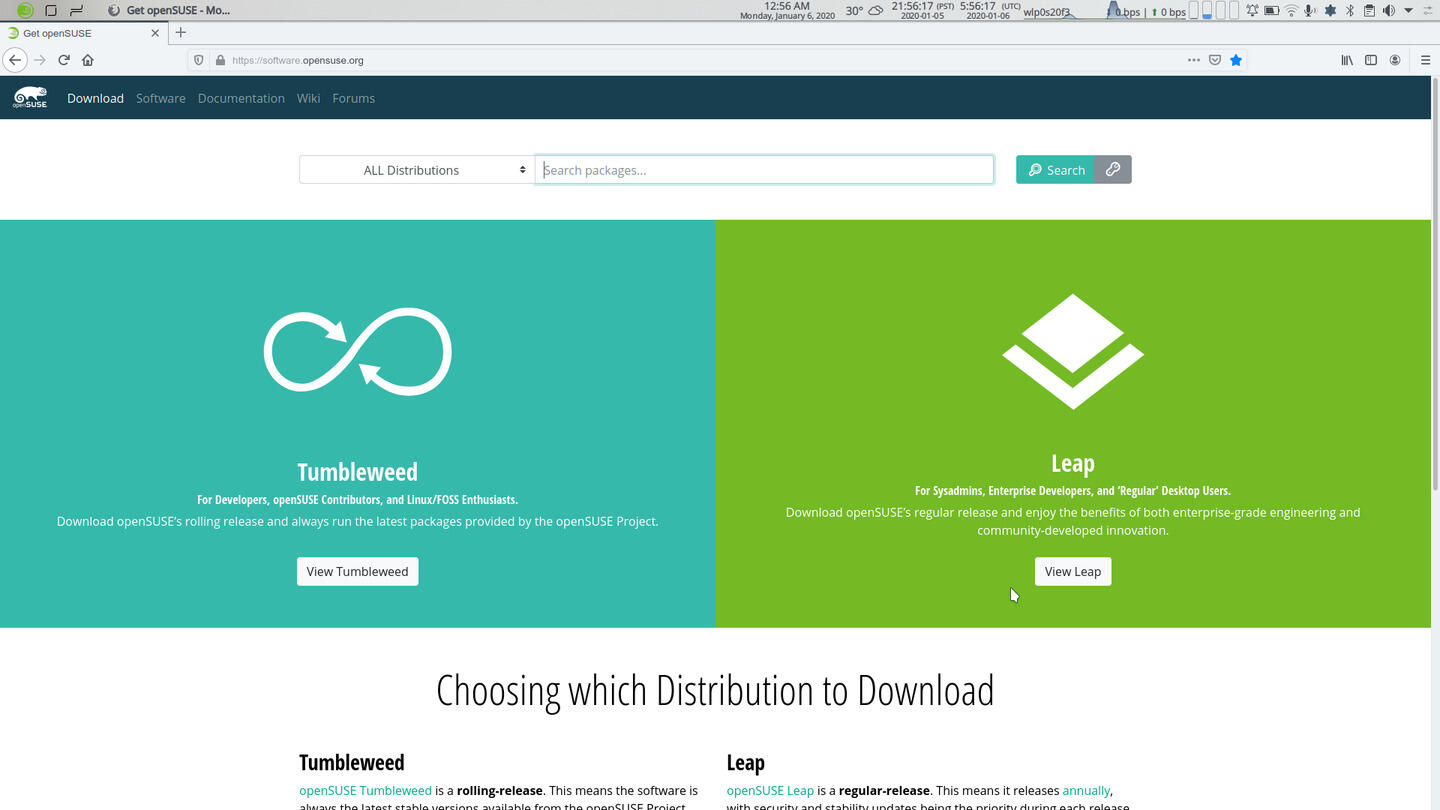Click microphone icon in system tray
The image size is (1440, 810).
pos(1309,11)
